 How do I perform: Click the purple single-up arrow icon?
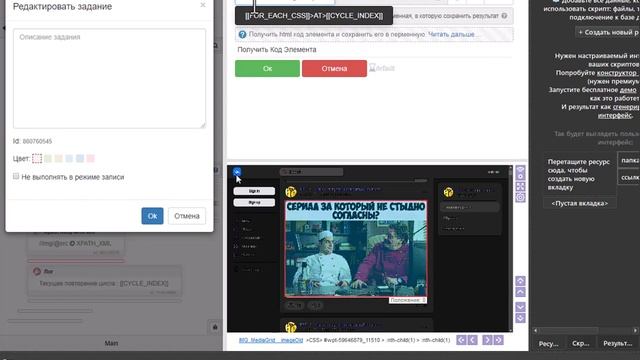point(520,292)
